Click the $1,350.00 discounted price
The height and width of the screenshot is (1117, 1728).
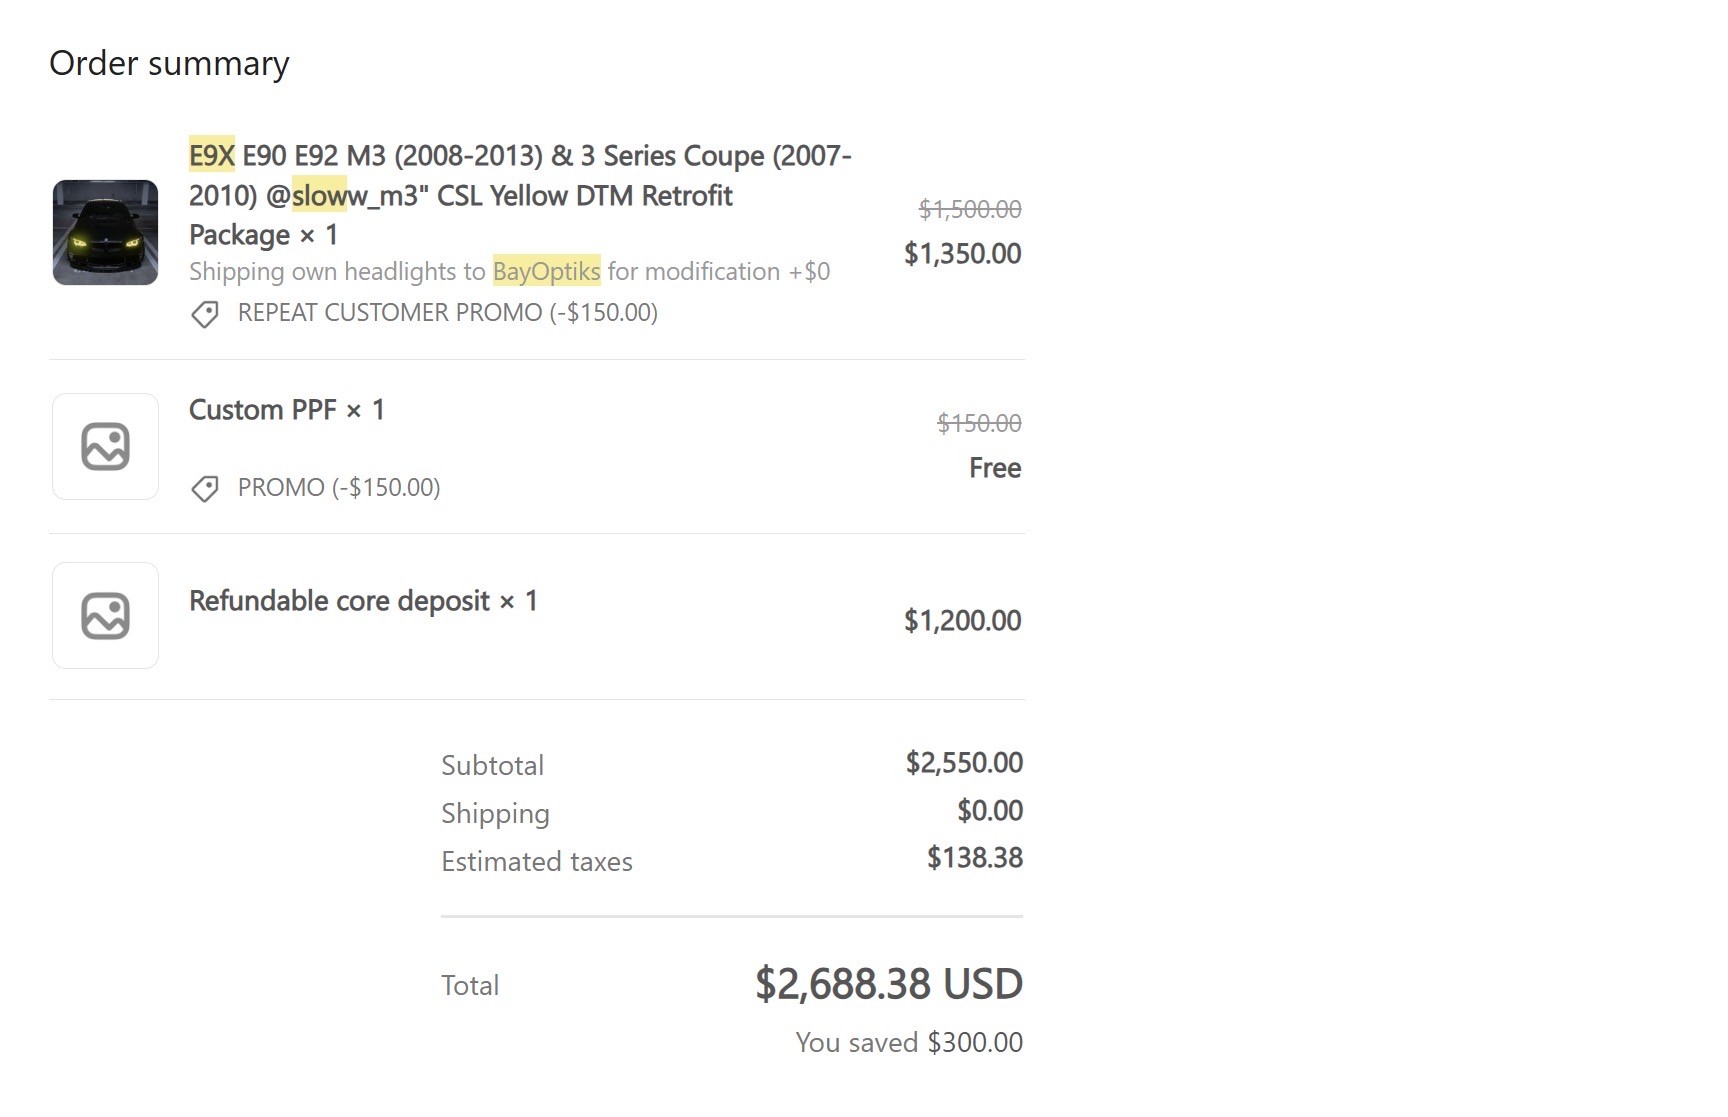tap(962, 253)
